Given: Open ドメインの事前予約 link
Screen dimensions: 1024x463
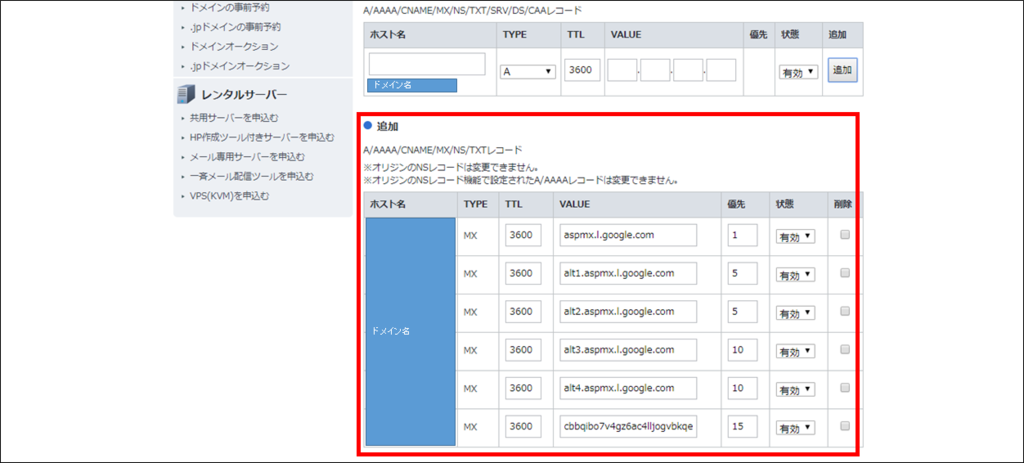Looking at the screenshot, I should [229, 8].
